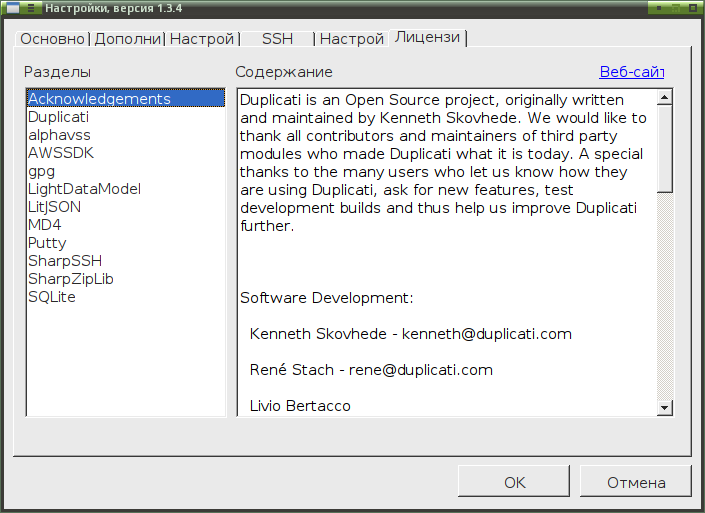Click the kenneth@duplicati.com line
The height and width of the screenshot is (513, 705).
(411, 334)
